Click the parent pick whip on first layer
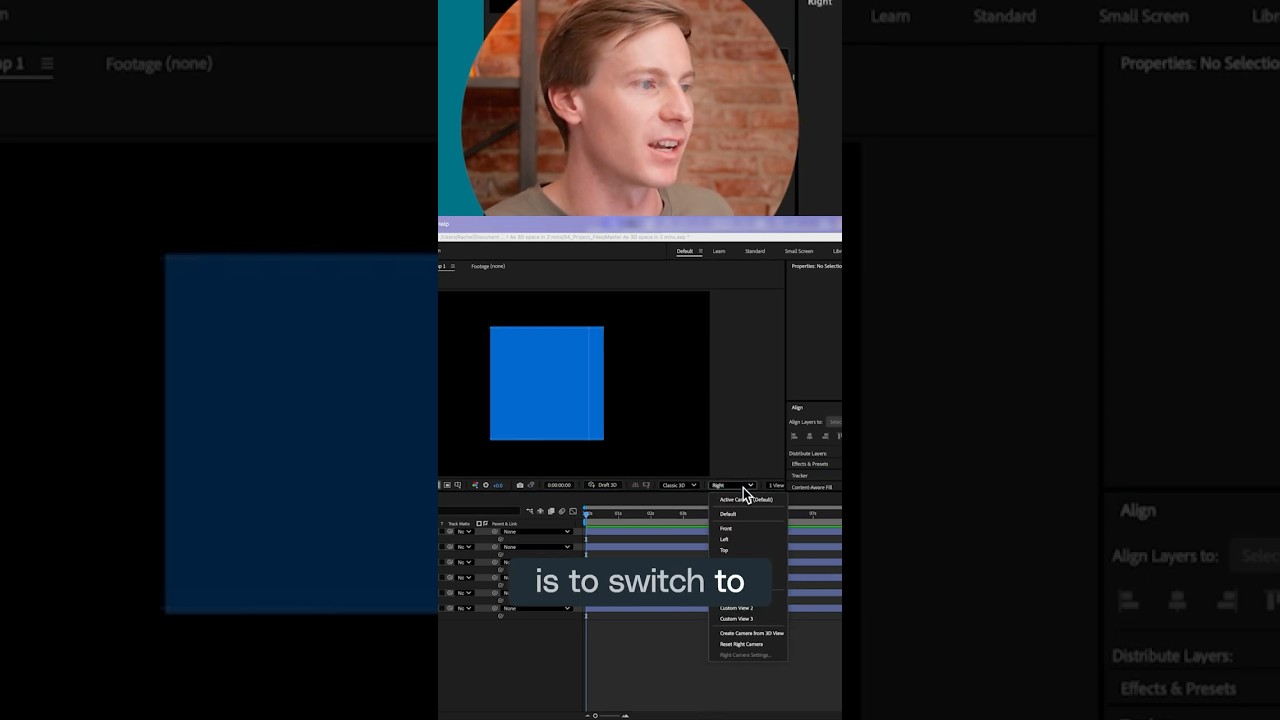Viewport: 1280px width, 720px height. (494, 531)
